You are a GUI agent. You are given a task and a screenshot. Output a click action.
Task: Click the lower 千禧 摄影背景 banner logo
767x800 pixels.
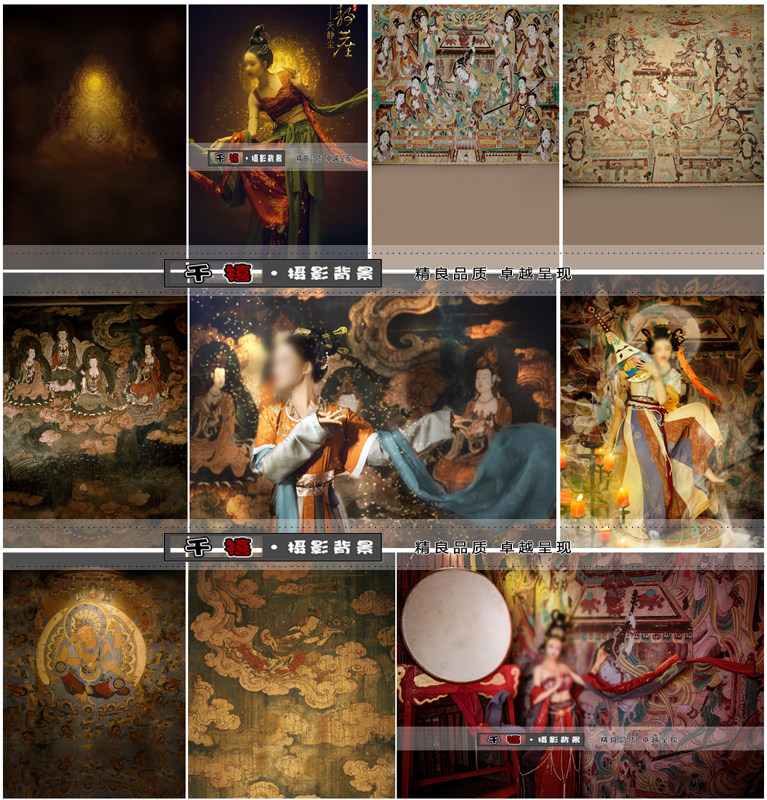pyautogui.click(x=273, y=547)
